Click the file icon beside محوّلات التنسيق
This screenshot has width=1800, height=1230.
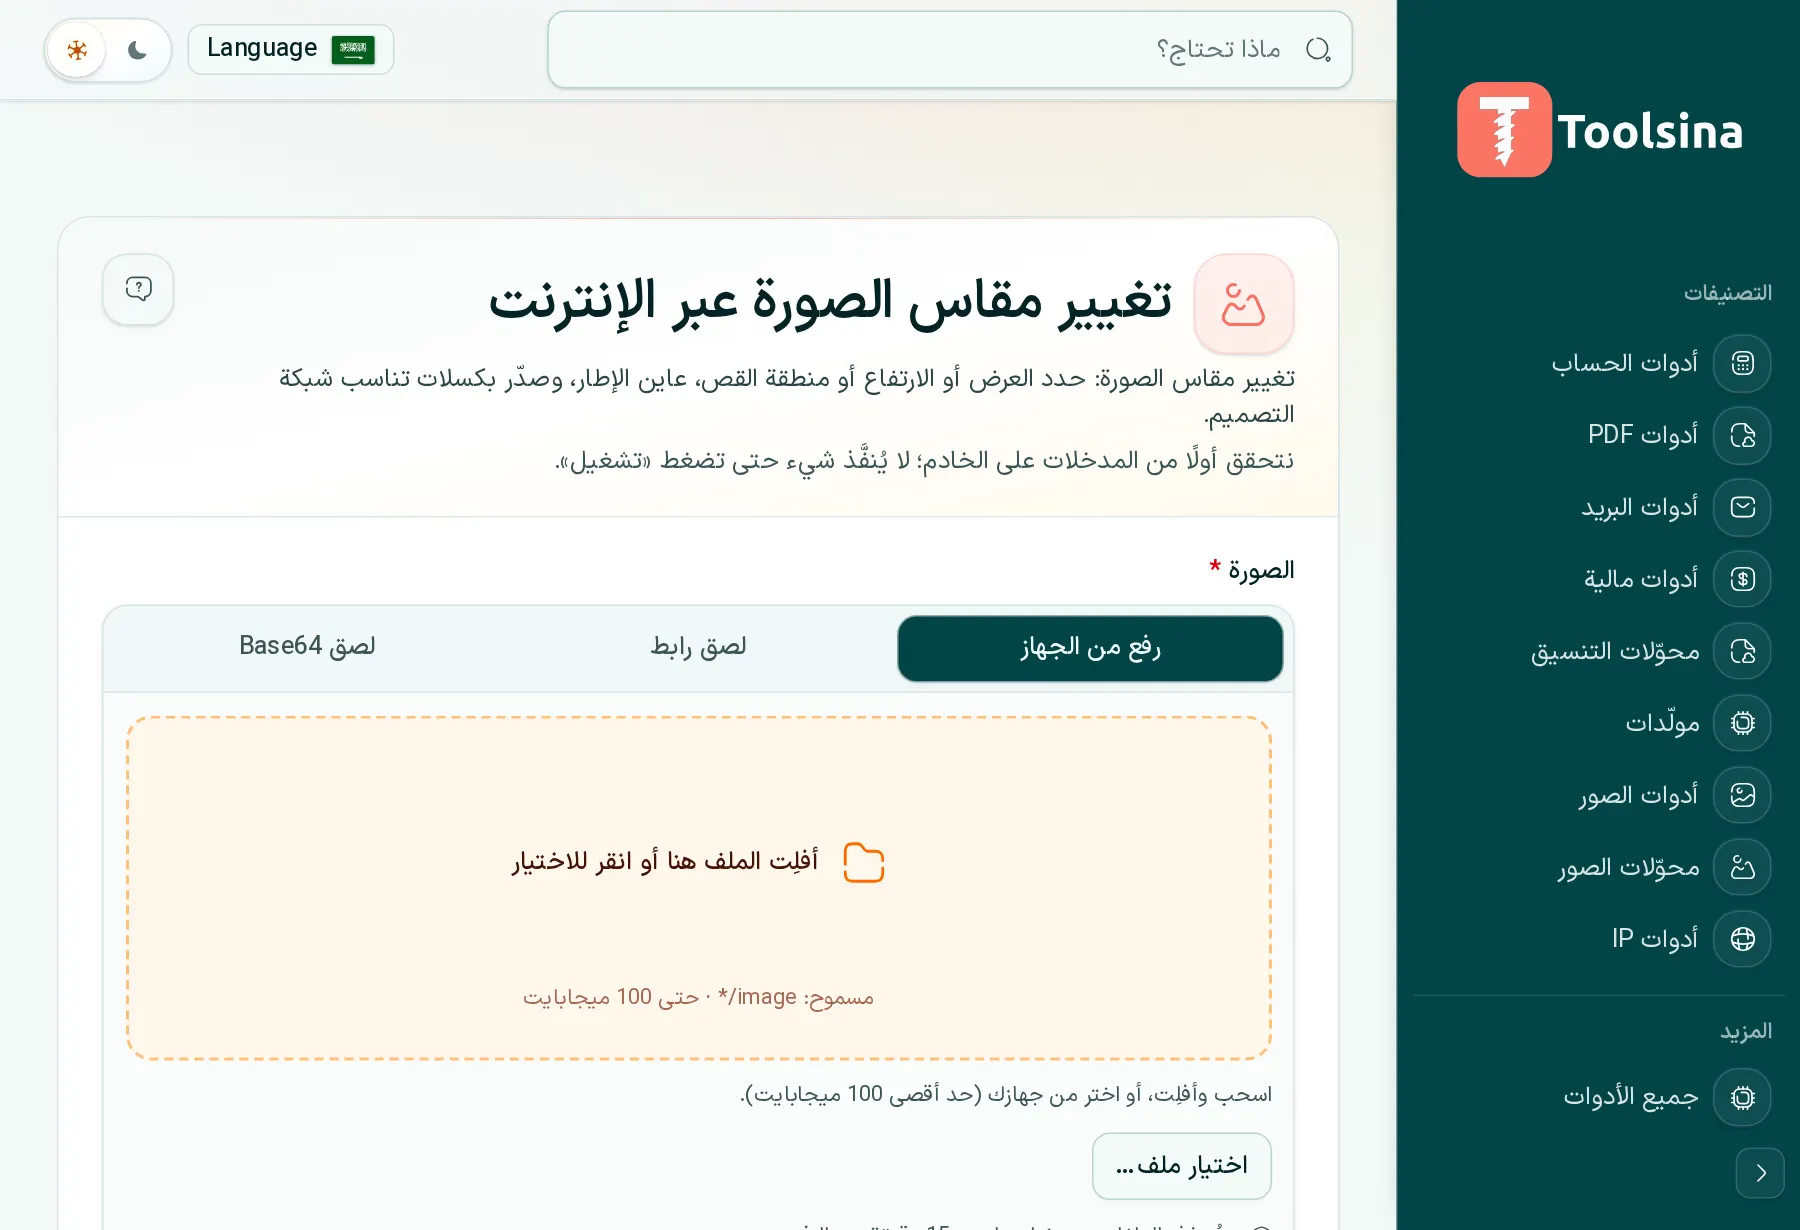point(1742,651)
